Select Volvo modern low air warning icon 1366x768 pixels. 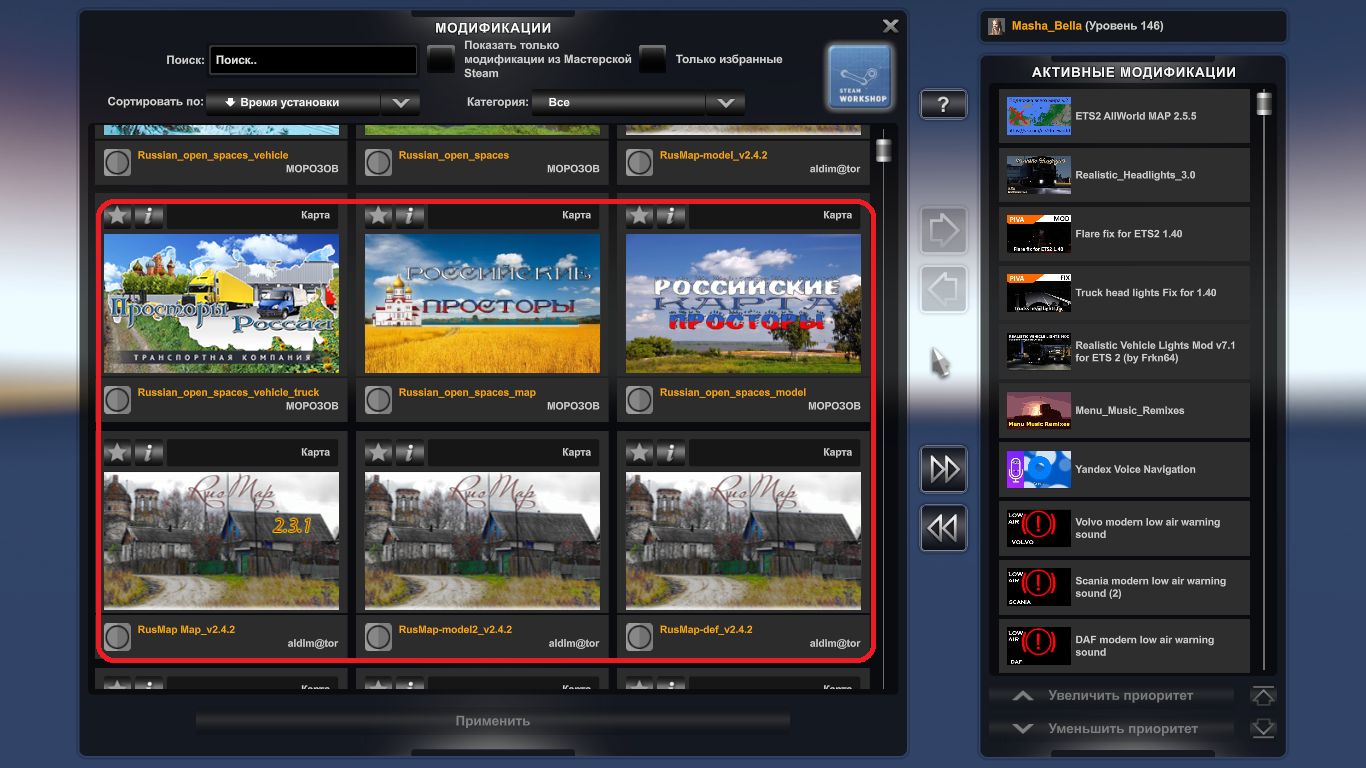click(x=1039, y=528)
